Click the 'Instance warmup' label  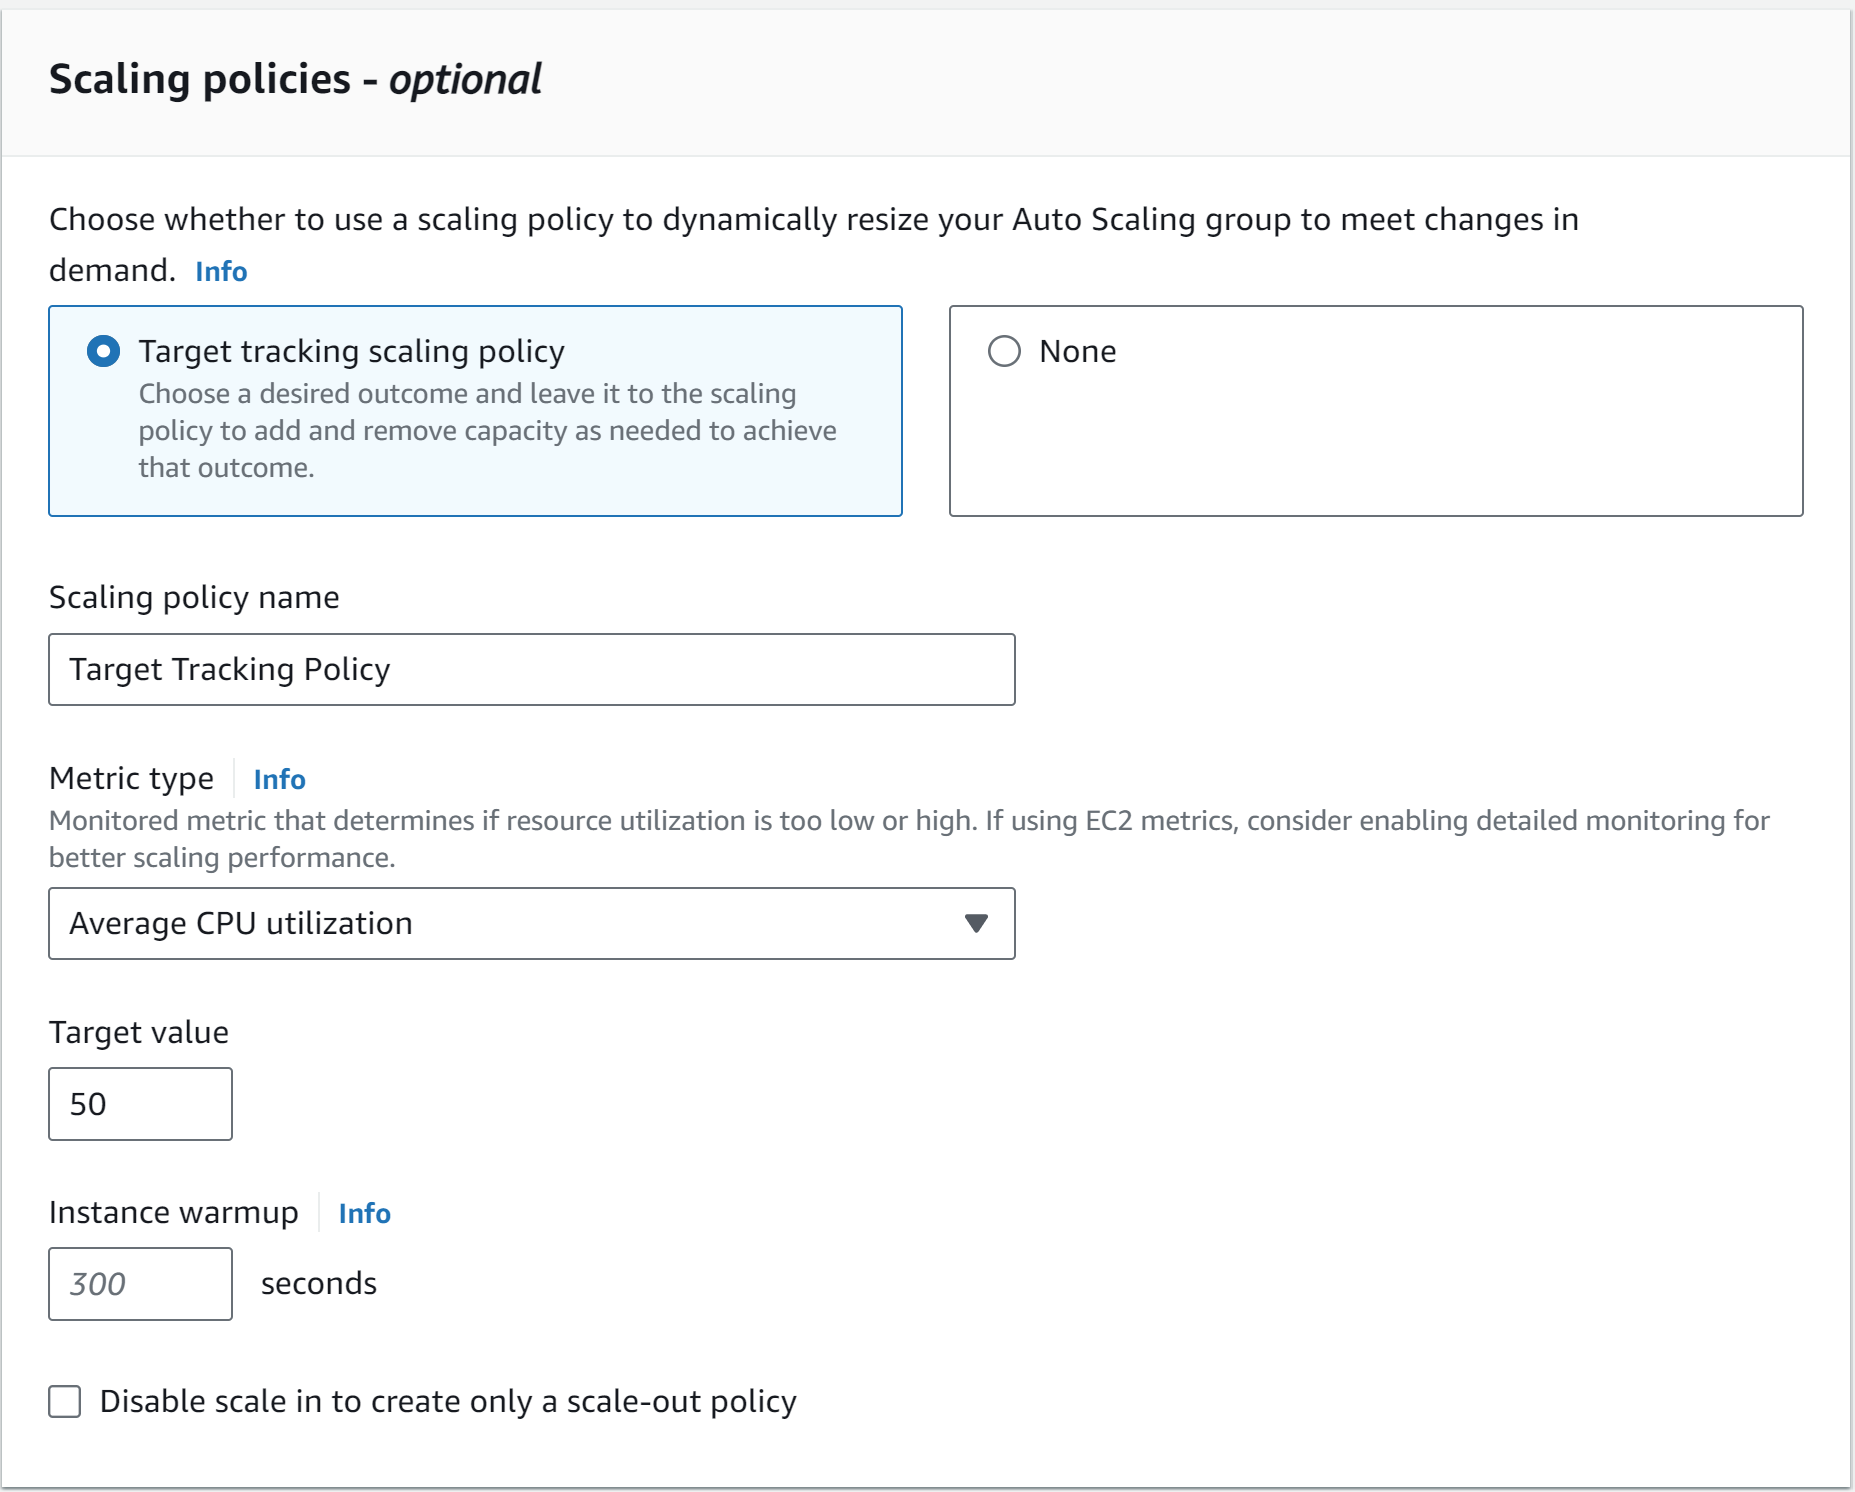[174, 1212]
